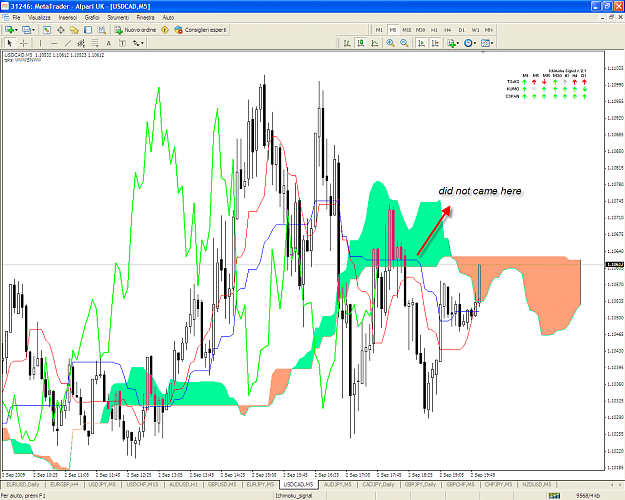Select the M5 timeframe button

pyautogui.click(x=393, y=30)
